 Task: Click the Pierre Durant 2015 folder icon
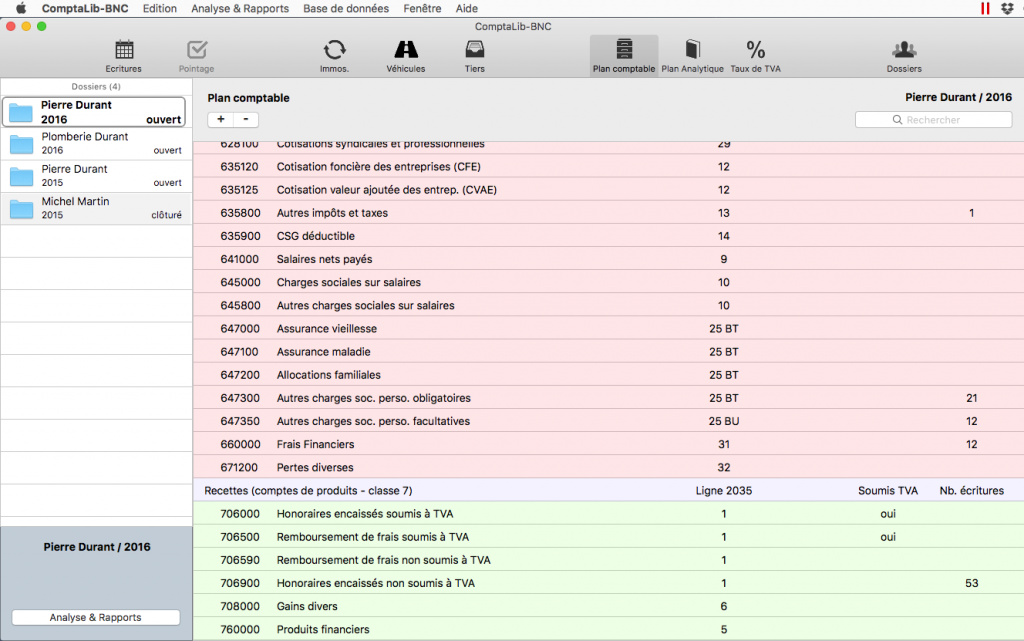pyautogui.click(x=22, y=176)
